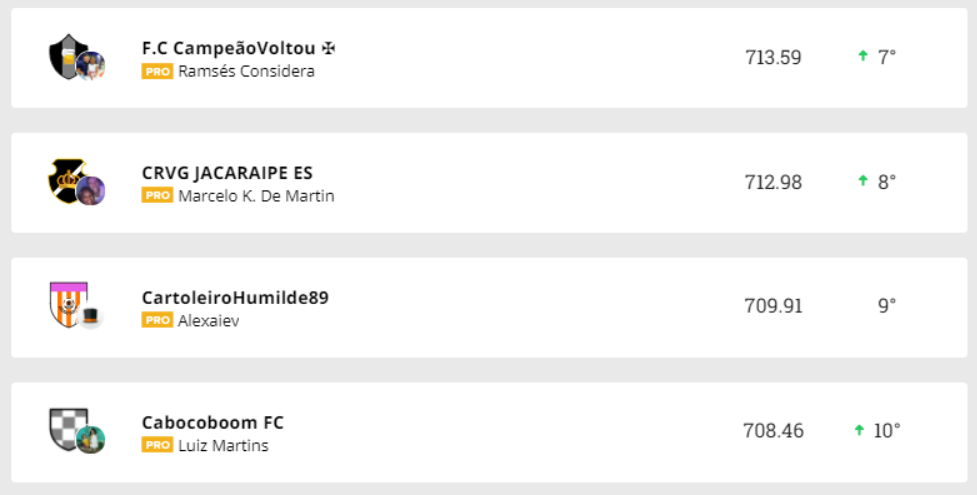Image resolution: width=977 pixels, height=495 pixels.
Task: Select CartoleiroHumilde89 team name
Action: pos(235,298)
